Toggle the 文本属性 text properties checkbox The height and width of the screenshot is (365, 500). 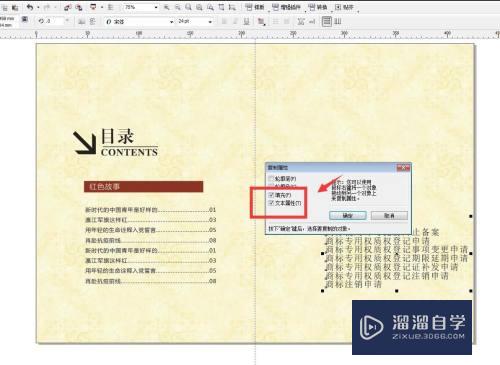271,203
